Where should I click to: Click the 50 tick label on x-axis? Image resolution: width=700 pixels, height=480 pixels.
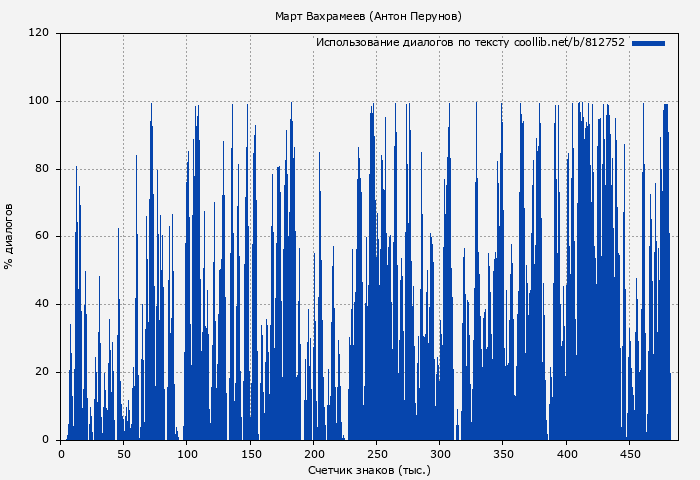124,454
